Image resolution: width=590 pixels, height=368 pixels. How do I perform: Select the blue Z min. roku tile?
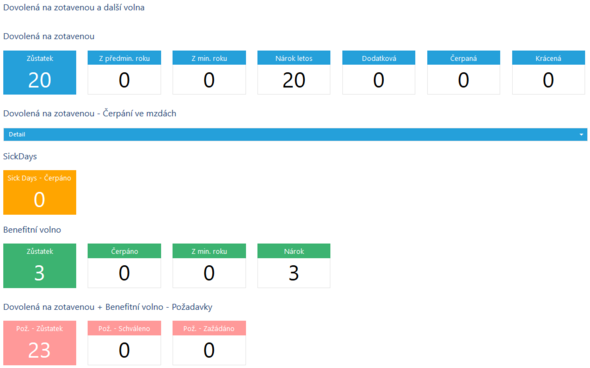[209, 73]
